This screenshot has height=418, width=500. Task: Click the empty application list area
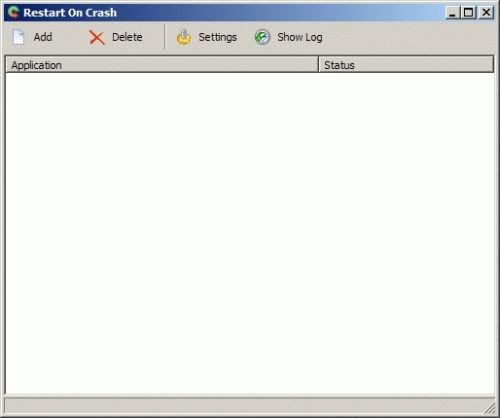(250, 233)
